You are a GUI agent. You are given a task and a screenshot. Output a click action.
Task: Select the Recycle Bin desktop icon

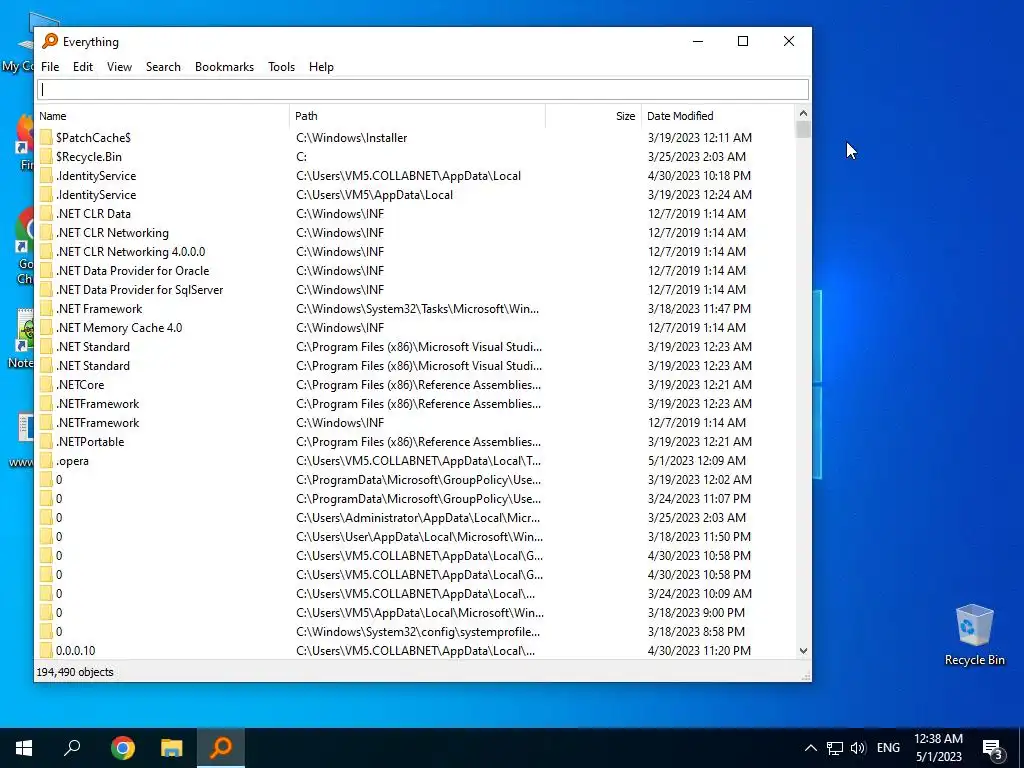974,635
